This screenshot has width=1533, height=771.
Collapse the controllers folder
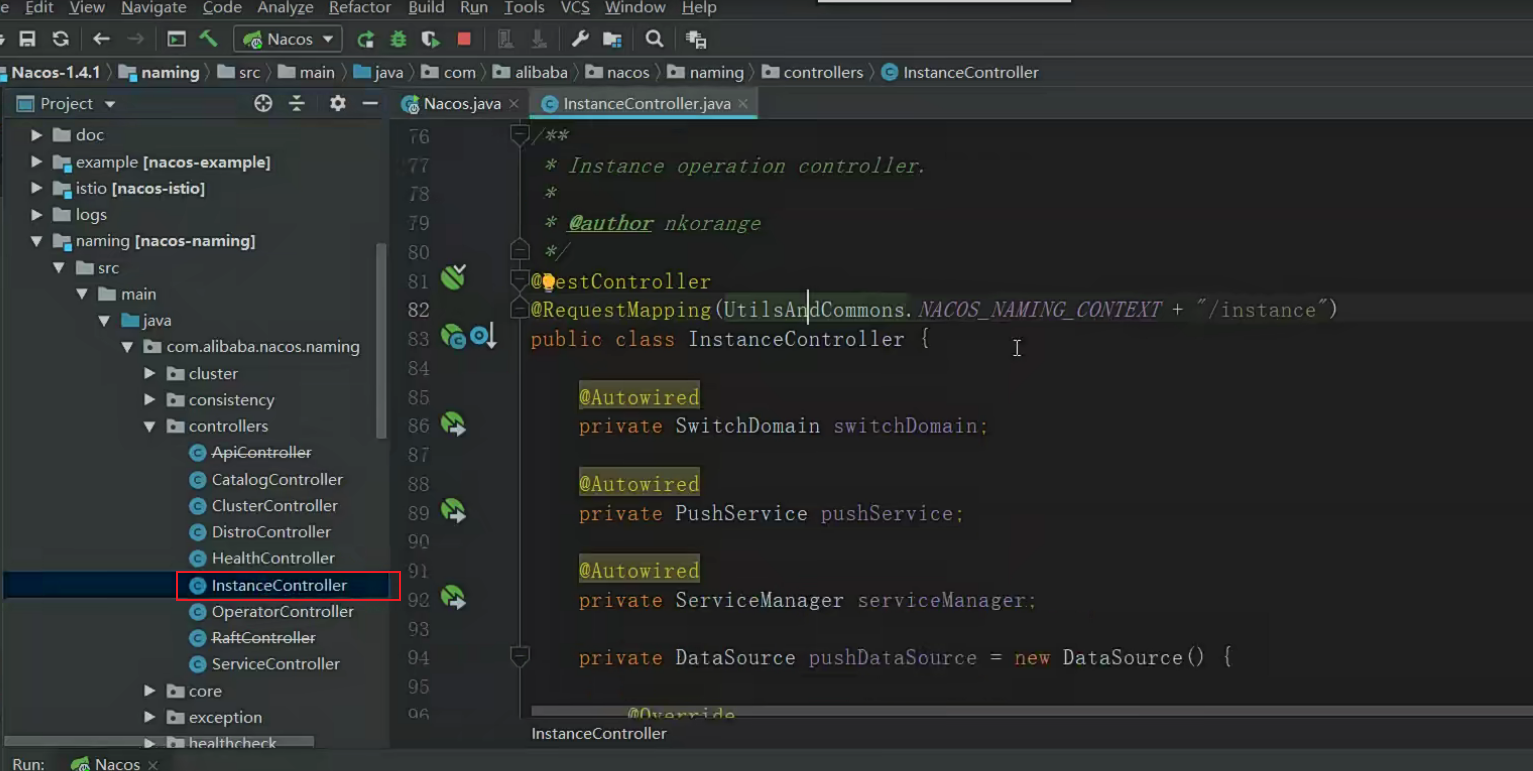click(x=150, y=426)
